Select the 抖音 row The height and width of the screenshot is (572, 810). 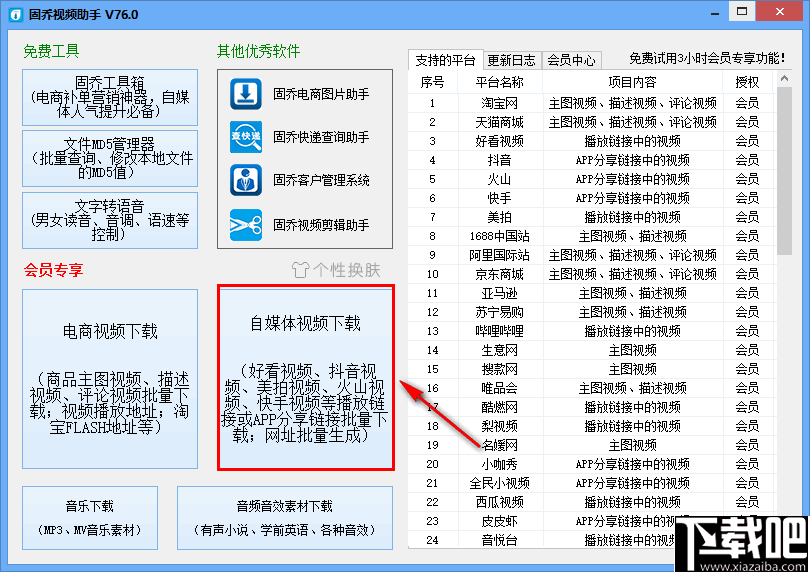point(592,160)
